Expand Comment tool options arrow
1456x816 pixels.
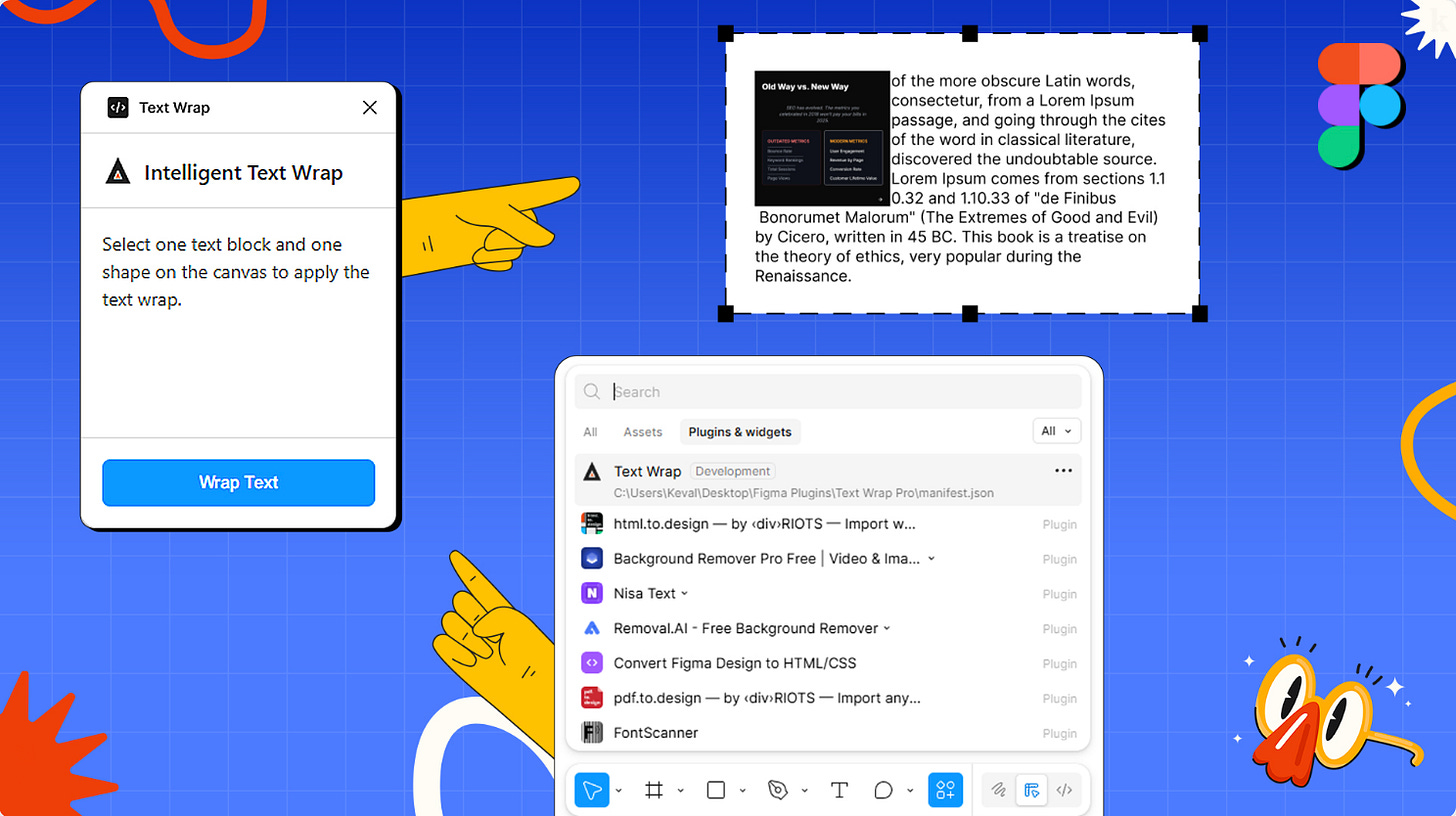point(910,790)
